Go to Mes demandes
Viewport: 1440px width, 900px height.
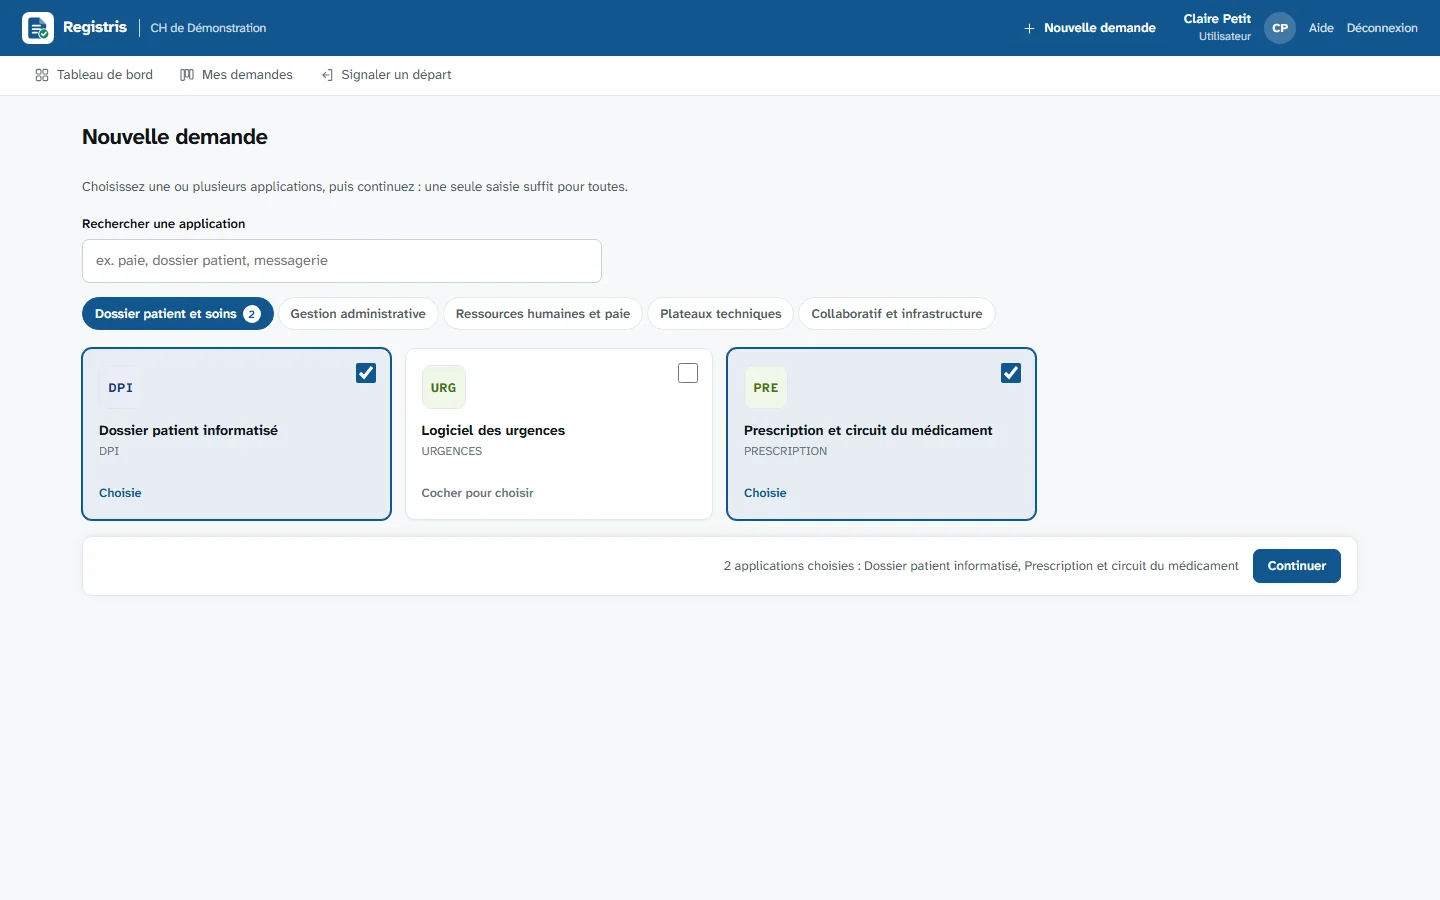[237, 75]
